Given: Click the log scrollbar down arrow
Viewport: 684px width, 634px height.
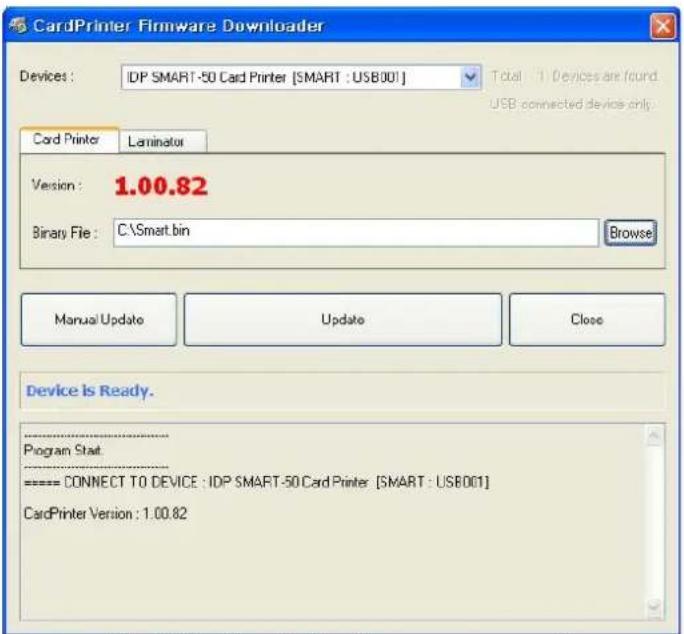Looking at the screenshot, I should pos(654,607).
